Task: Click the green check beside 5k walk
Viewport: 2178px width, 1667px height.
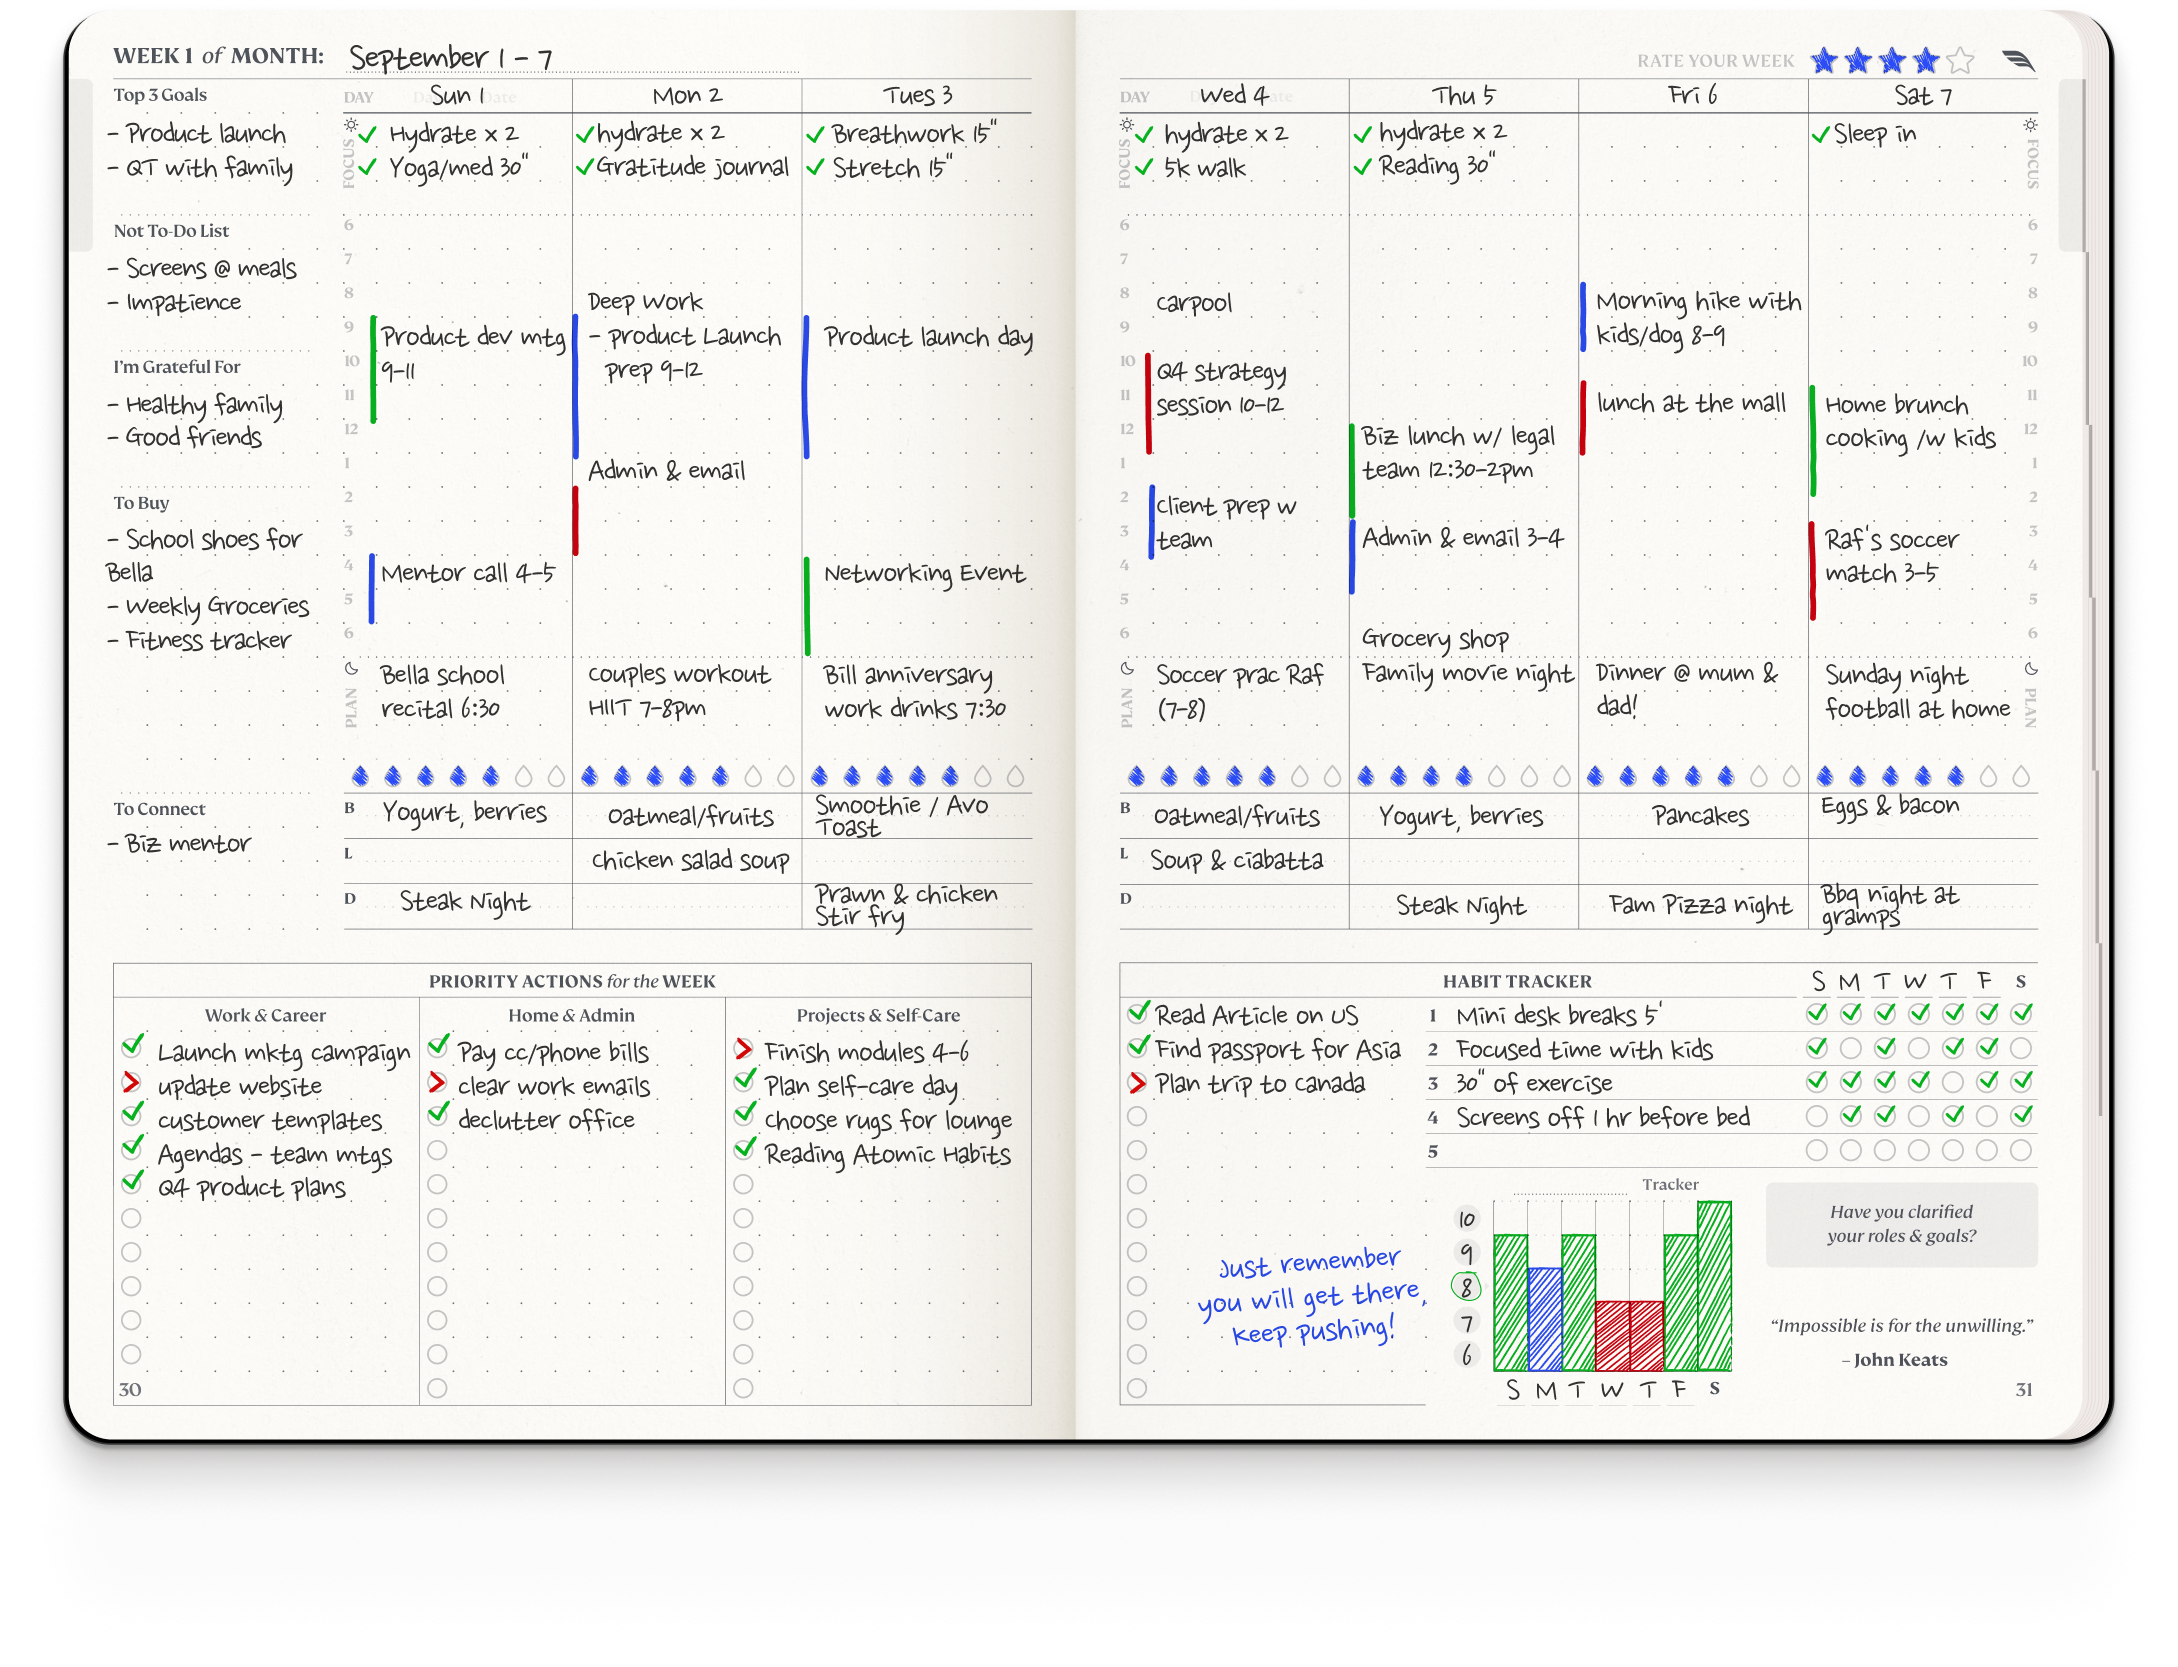Action: (1145, 167)
